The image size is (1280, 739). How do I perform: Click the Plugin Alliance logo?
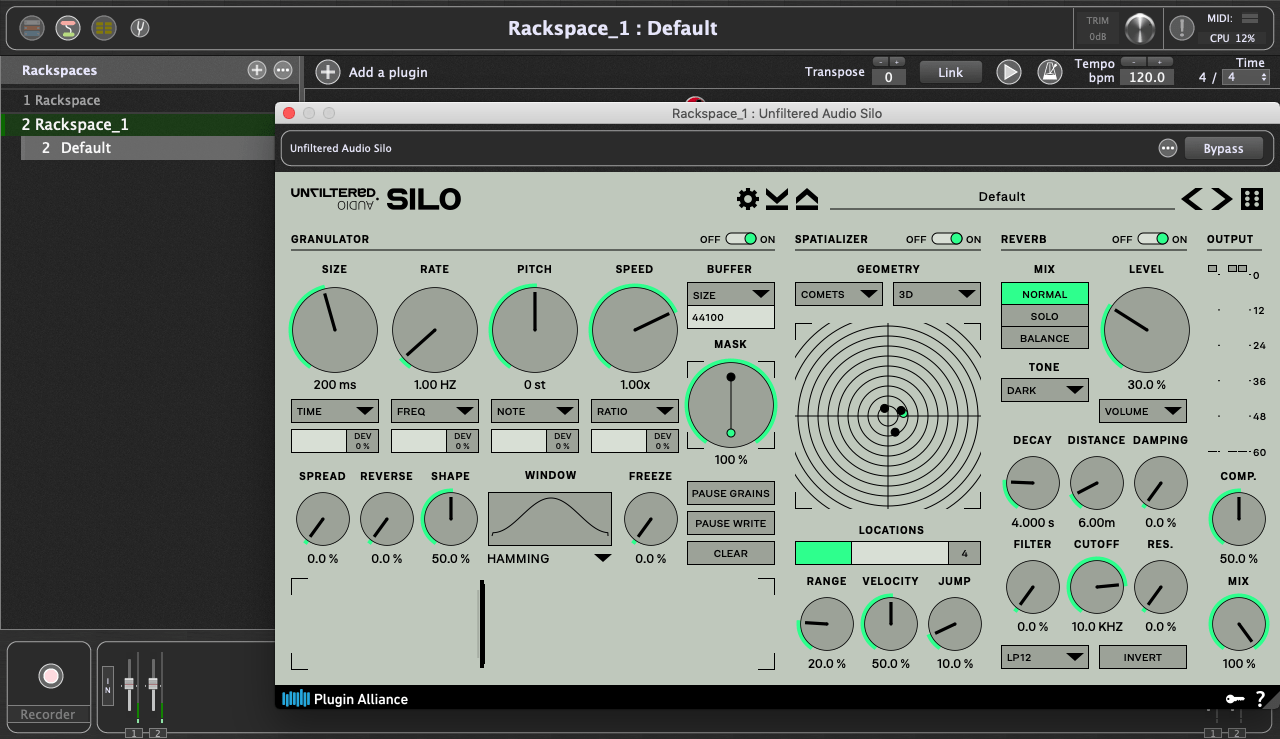click(x=345, y=699)
